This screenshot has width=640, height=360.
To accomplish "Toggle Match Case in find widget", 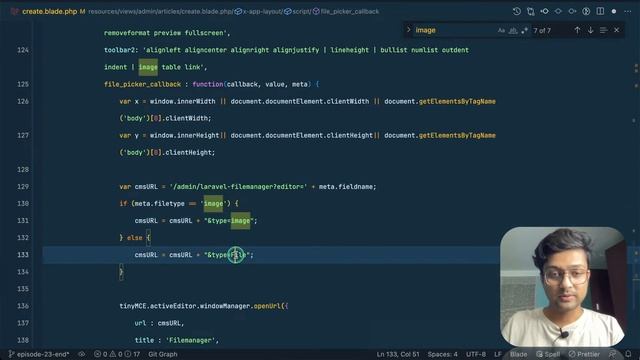I will click(501, 30).
